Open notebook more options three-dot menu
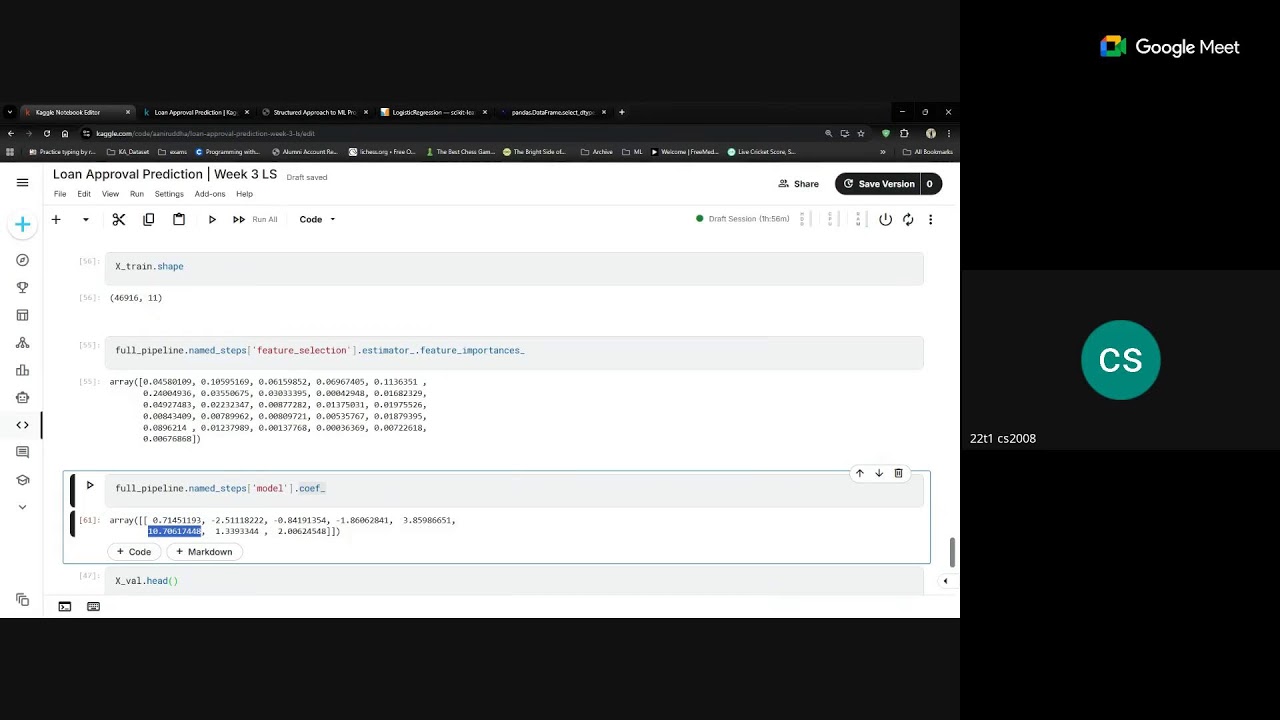Viewport: 1280px width, 720px height. [931, 219]
